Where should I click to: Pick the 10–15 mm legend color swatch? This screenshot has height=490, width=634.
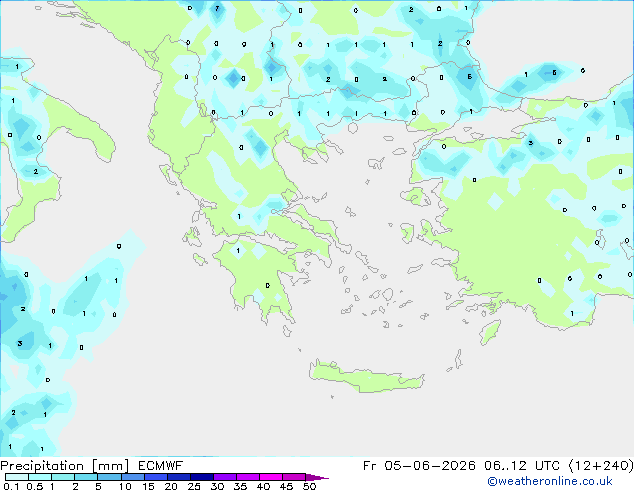pos(133,477)
